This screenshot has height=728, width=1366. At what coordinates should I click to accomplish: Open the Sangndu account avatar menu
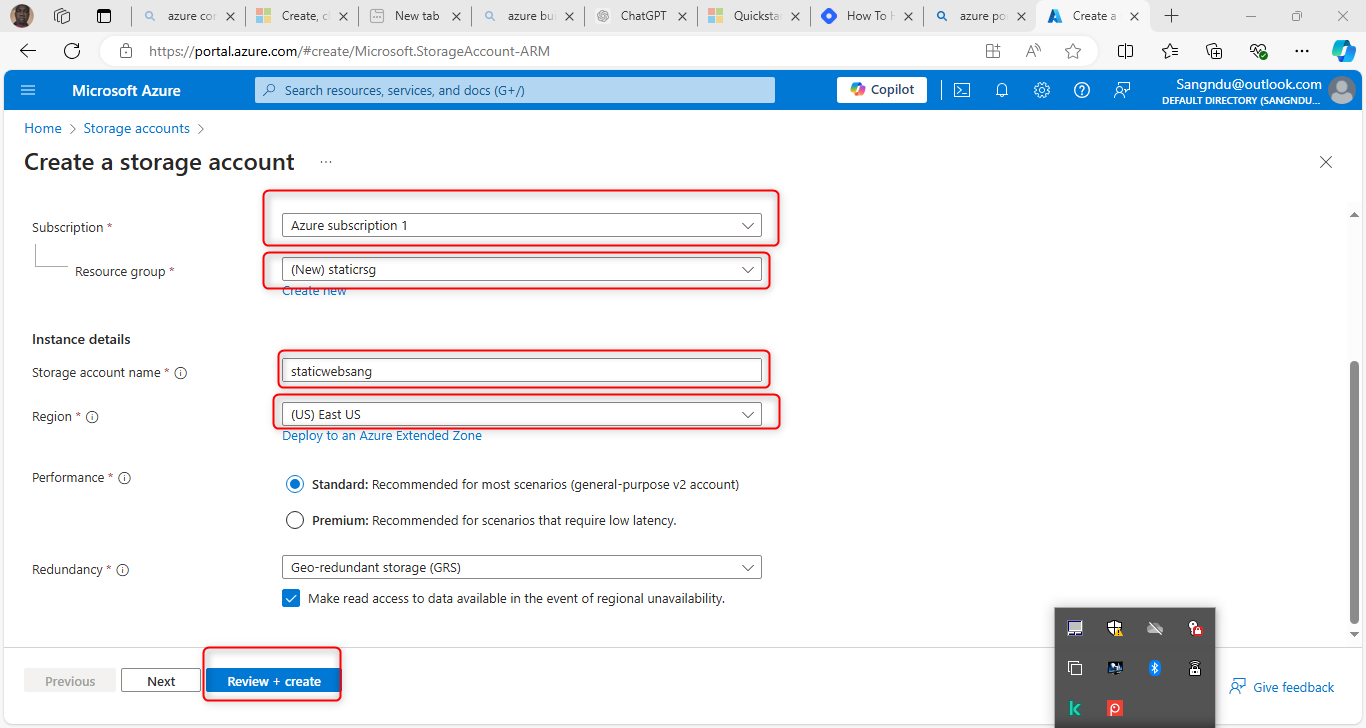coord(1342,90)
